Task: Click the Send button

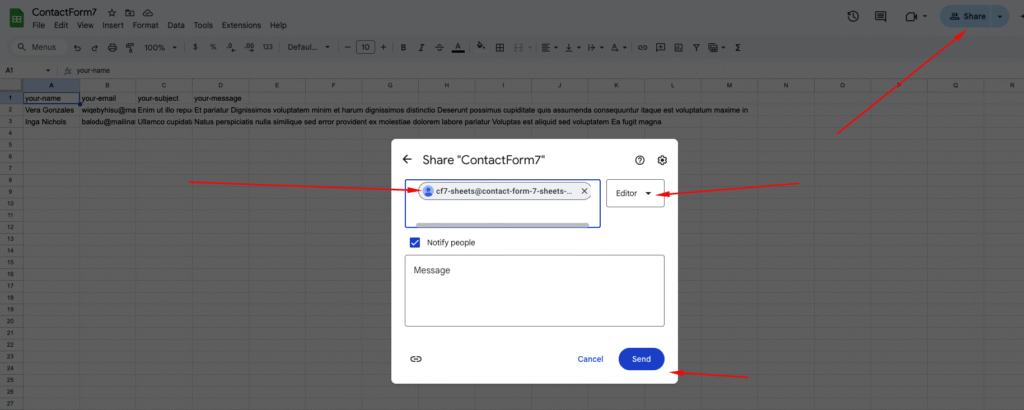Action: (x=641, y=359)
